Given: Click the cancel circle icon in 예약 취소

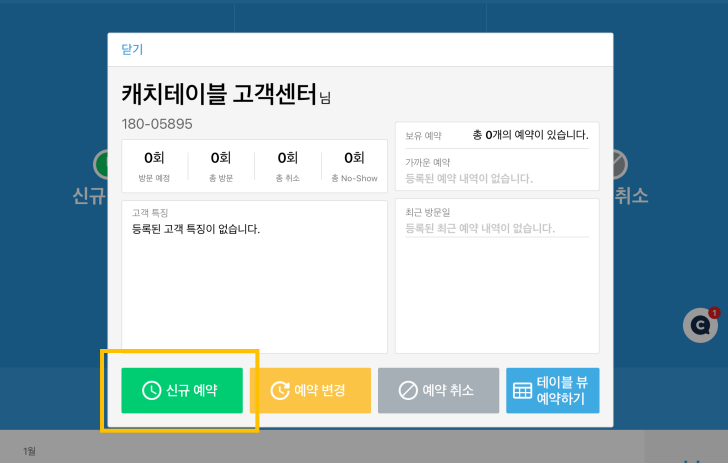Looking at the screenshot, I should coord(408,391).
